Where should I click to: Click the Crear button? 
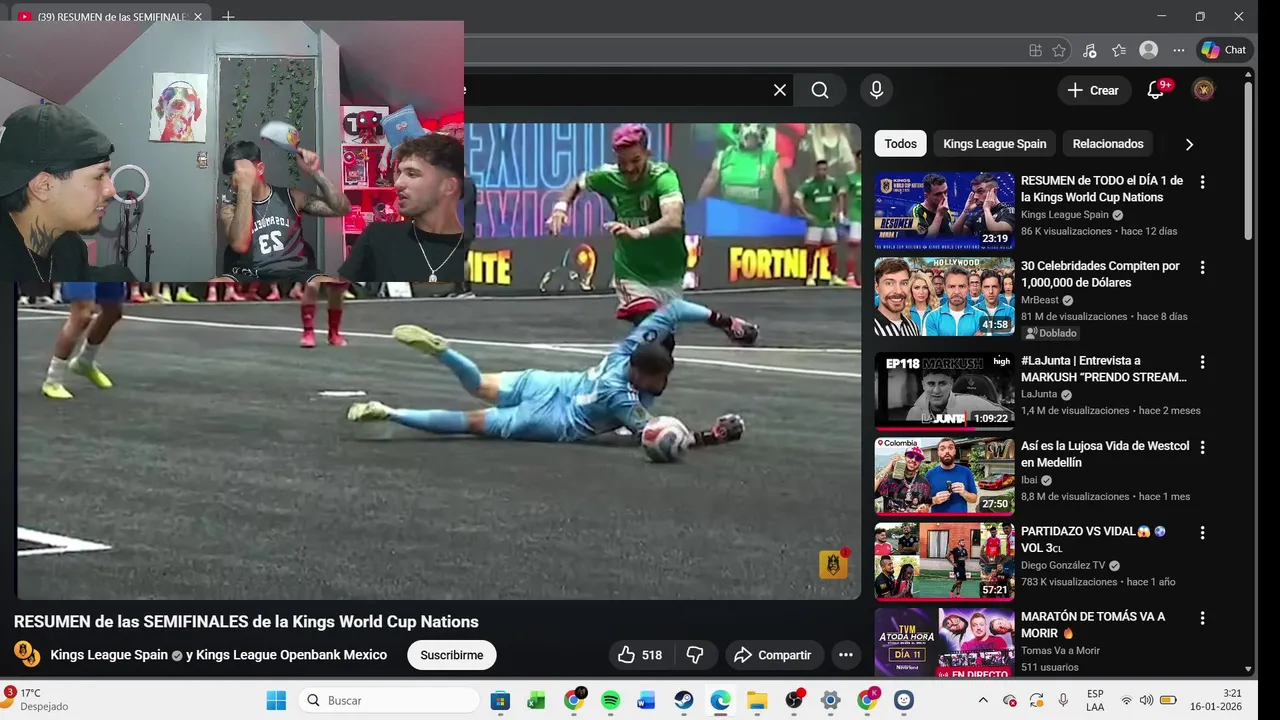[x=1094, y=90]
